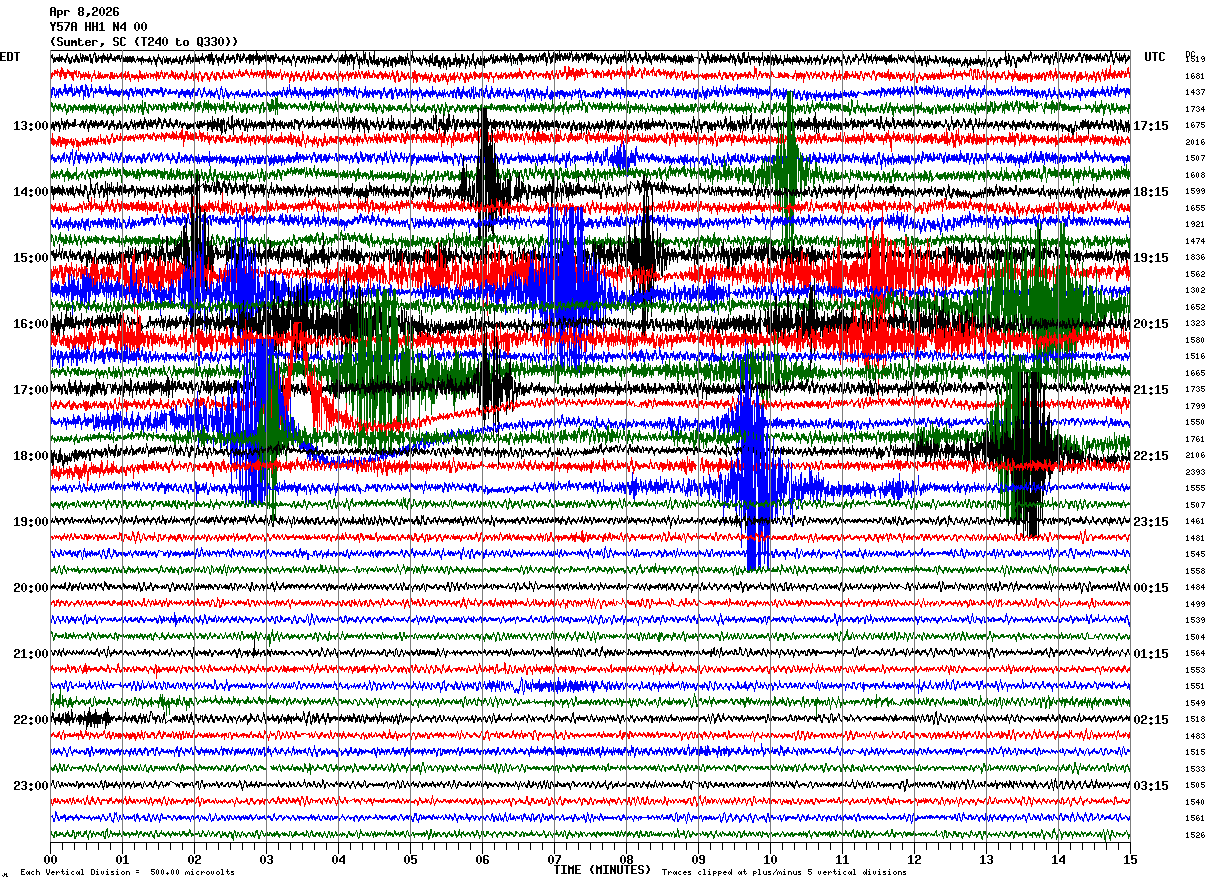This screenshot has height=886, width=1210.
Task: Click the 'EDT' timezone label
Action: tap(9, 57)
